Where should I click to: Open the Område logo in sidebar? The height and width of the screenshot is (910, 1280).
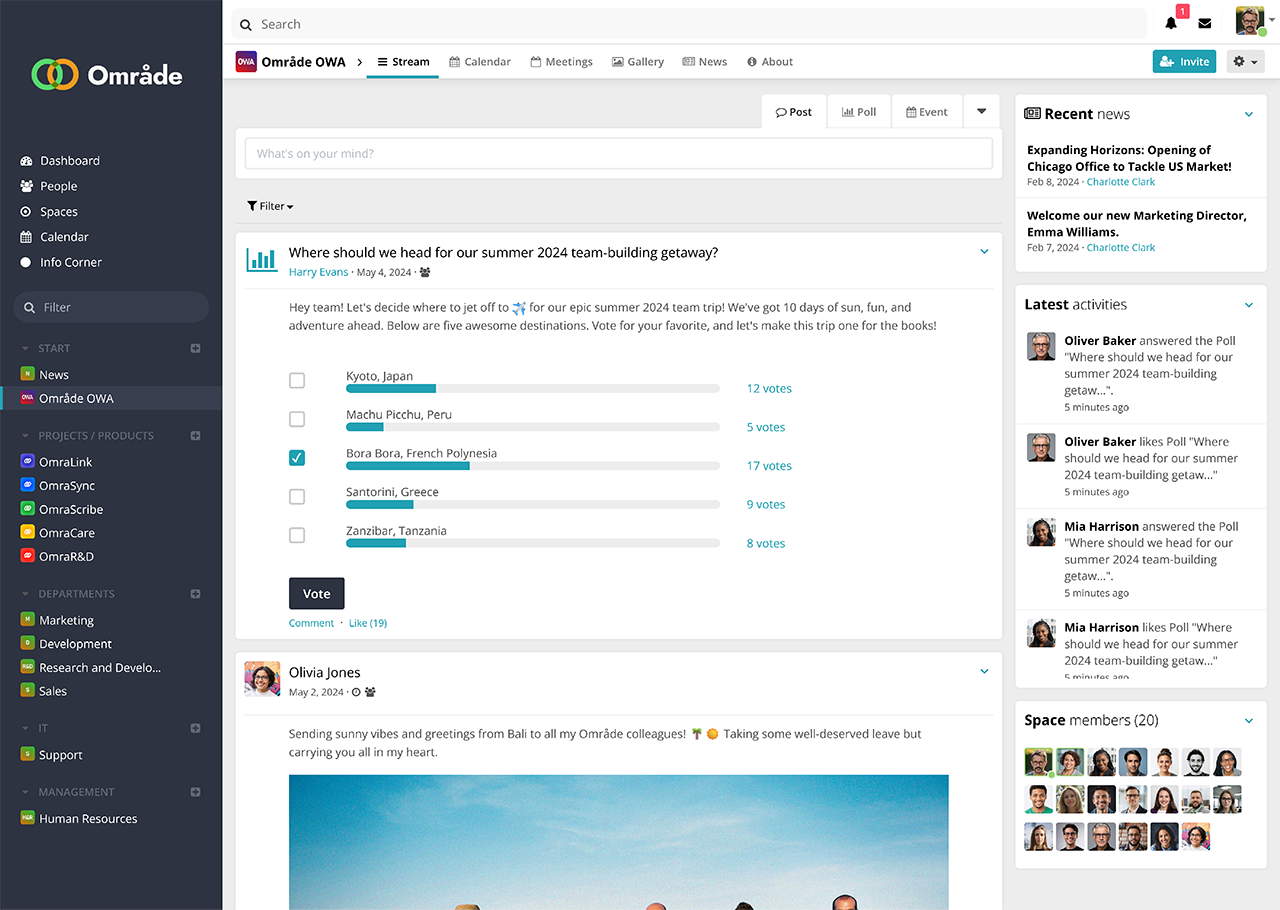point(107,75)
